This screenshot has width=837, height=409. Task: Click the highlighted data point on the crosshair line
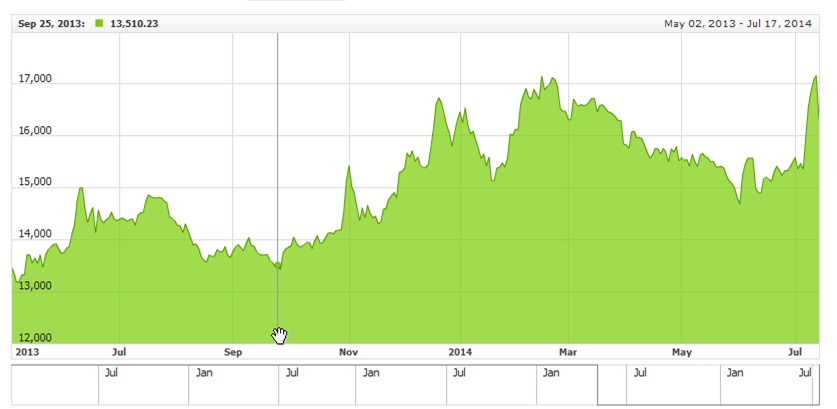(278, 265)
